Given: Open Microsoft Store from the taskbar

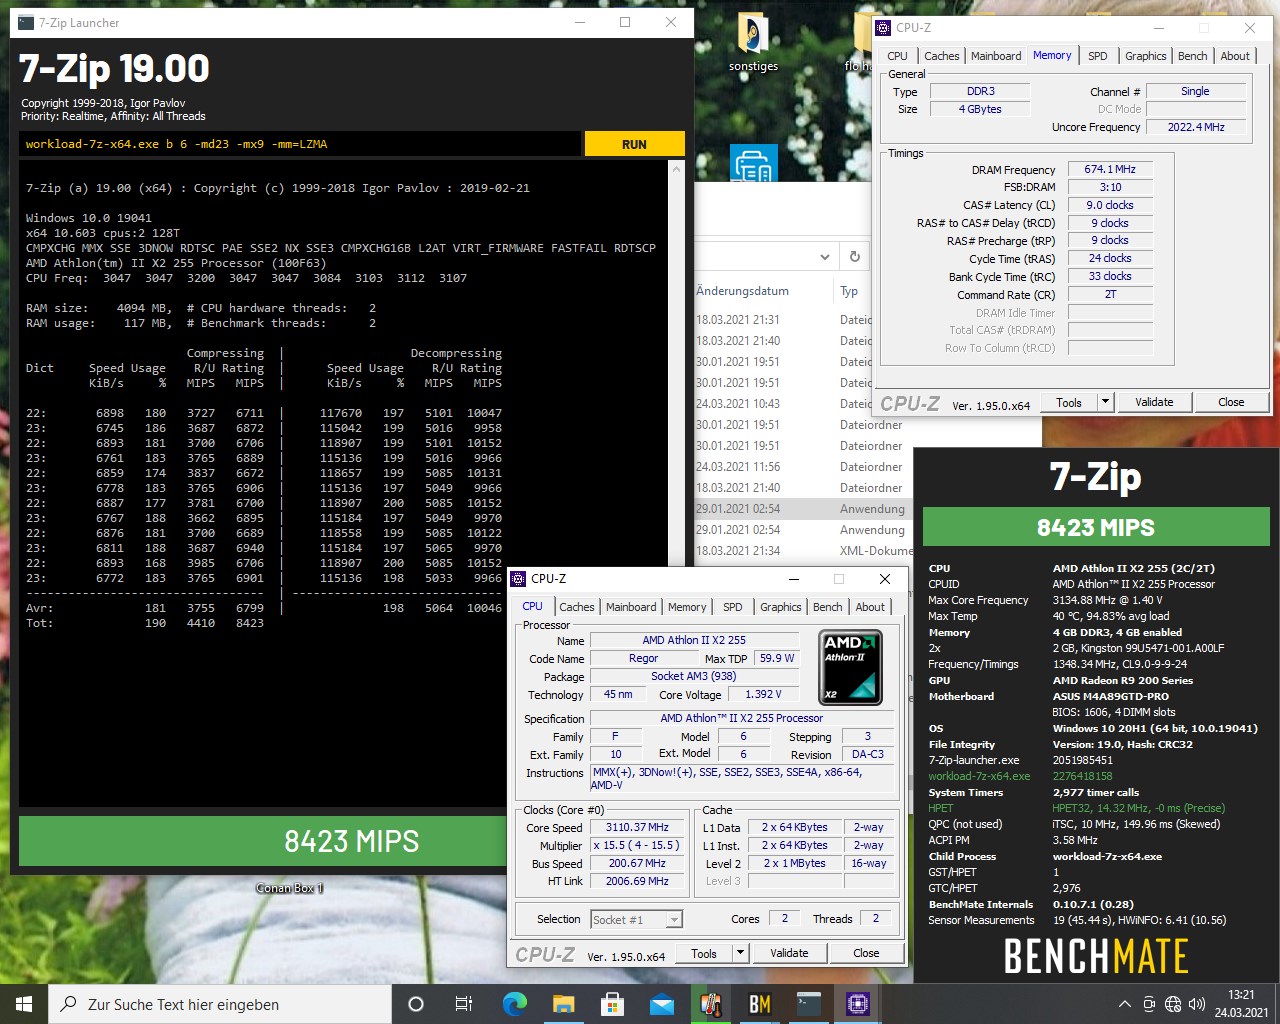Looking at the screenshot, I should [x=612, y=1004].
